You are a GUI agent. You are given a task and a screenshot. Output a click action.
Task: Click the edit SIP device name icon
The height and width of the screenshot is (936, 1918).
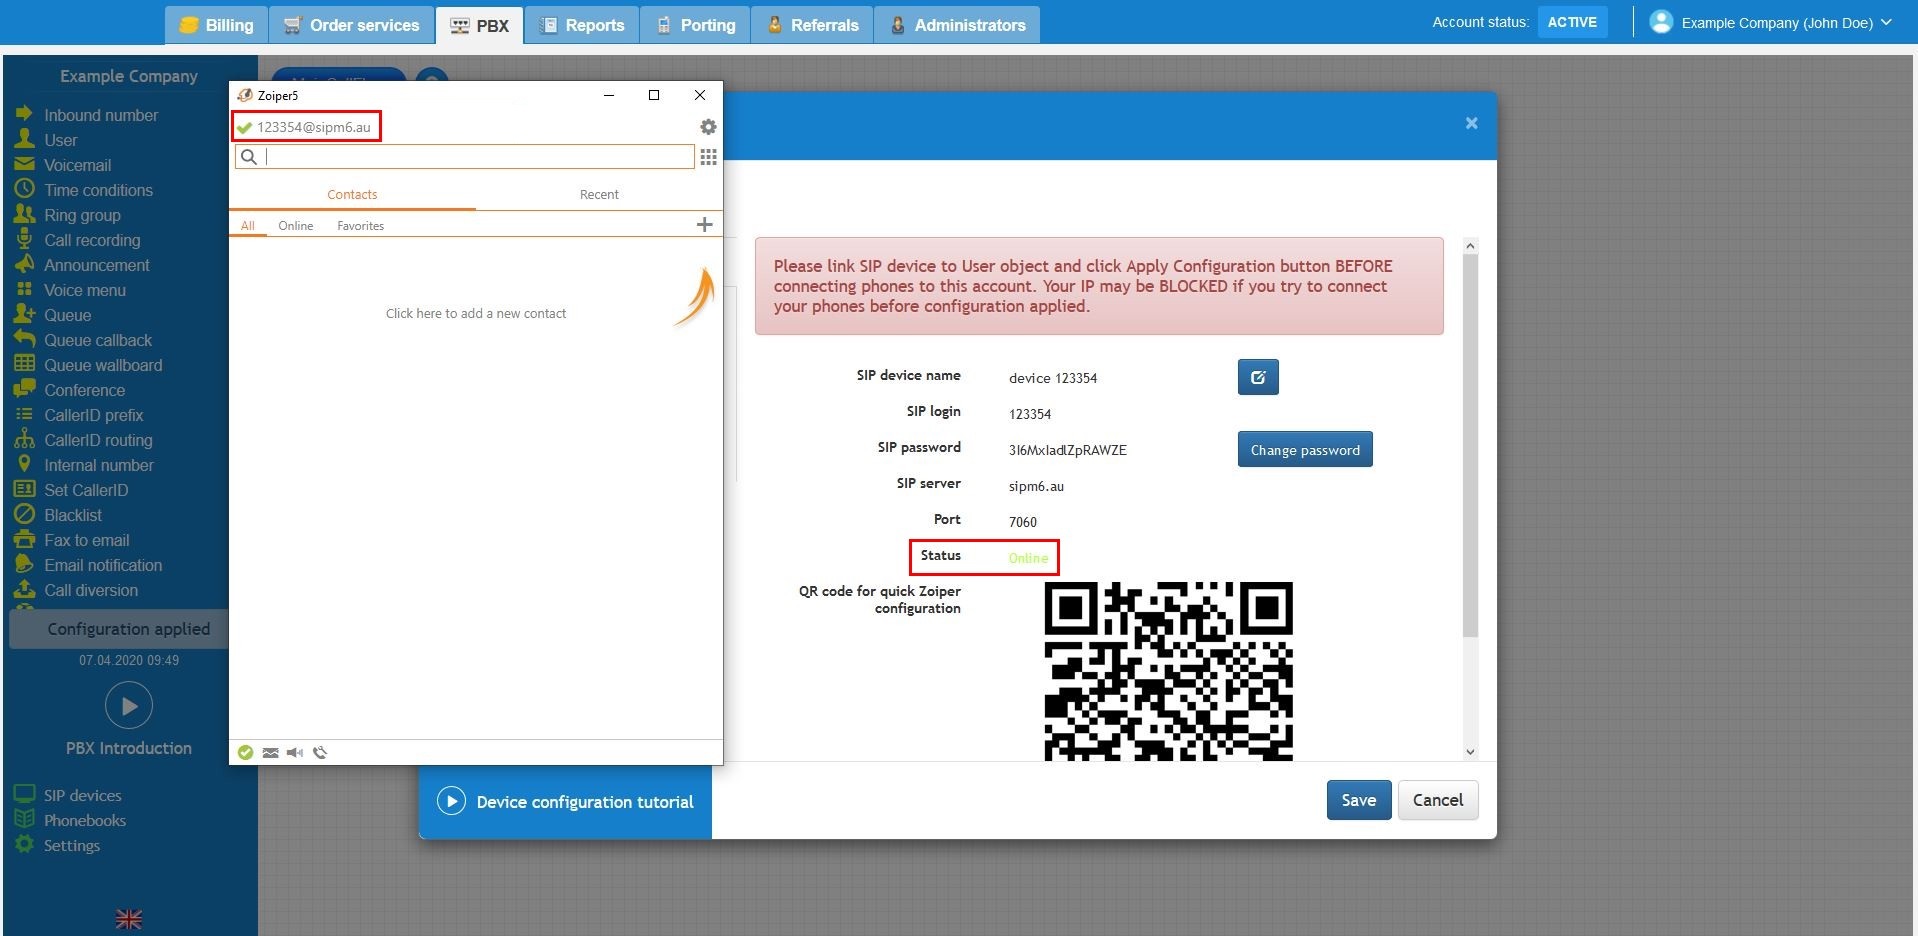click(1258, 377)
